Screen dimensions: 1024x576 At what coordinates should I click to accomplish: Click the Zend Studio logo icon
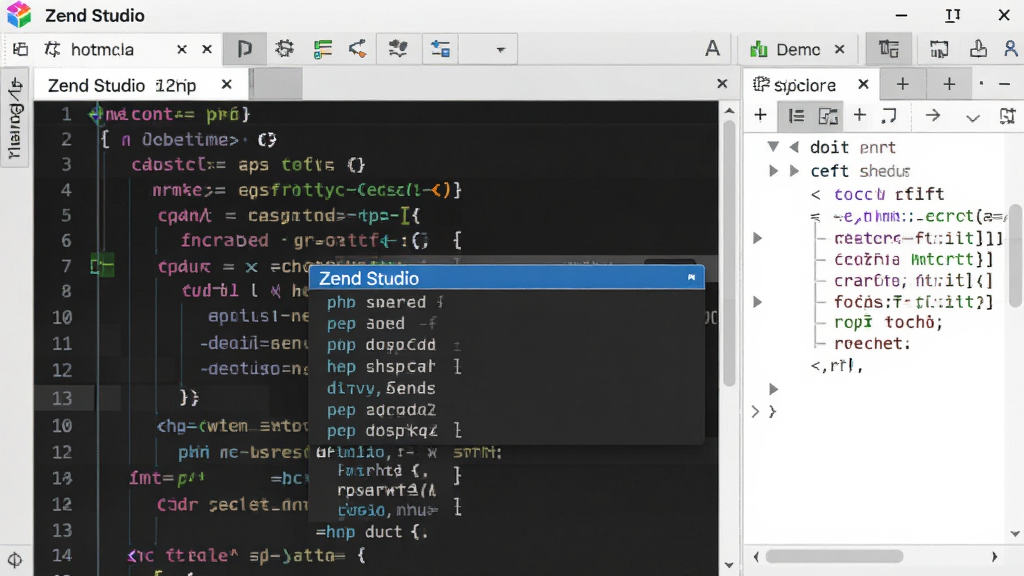pyautogui.click(x=19, y=14)
